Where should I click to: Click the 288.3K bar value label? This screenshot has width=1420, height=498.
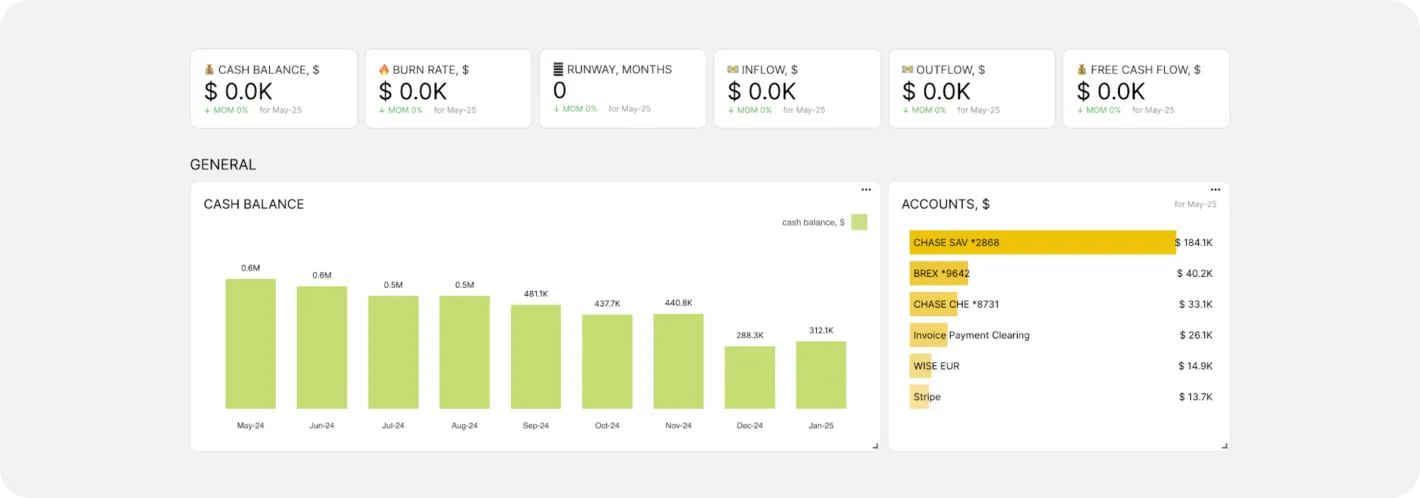(x=750, y=335)
